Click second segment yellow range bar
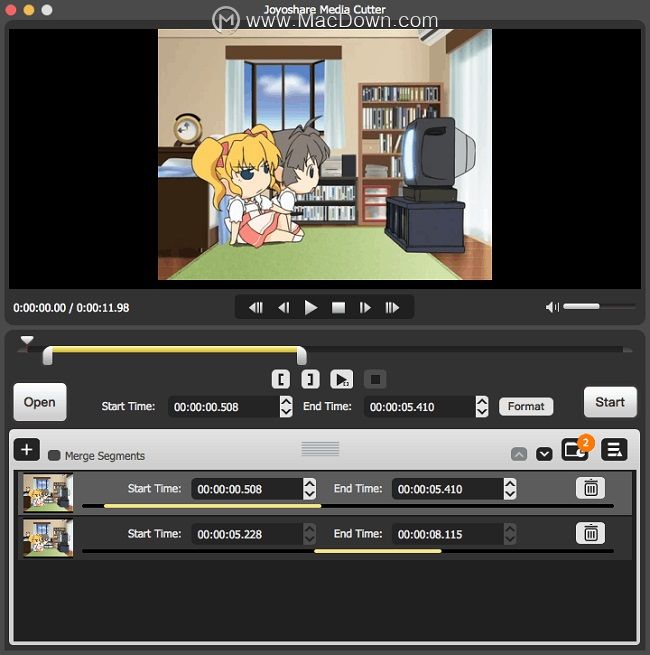This screenshot has width=650, height=655. coord(378,551)
